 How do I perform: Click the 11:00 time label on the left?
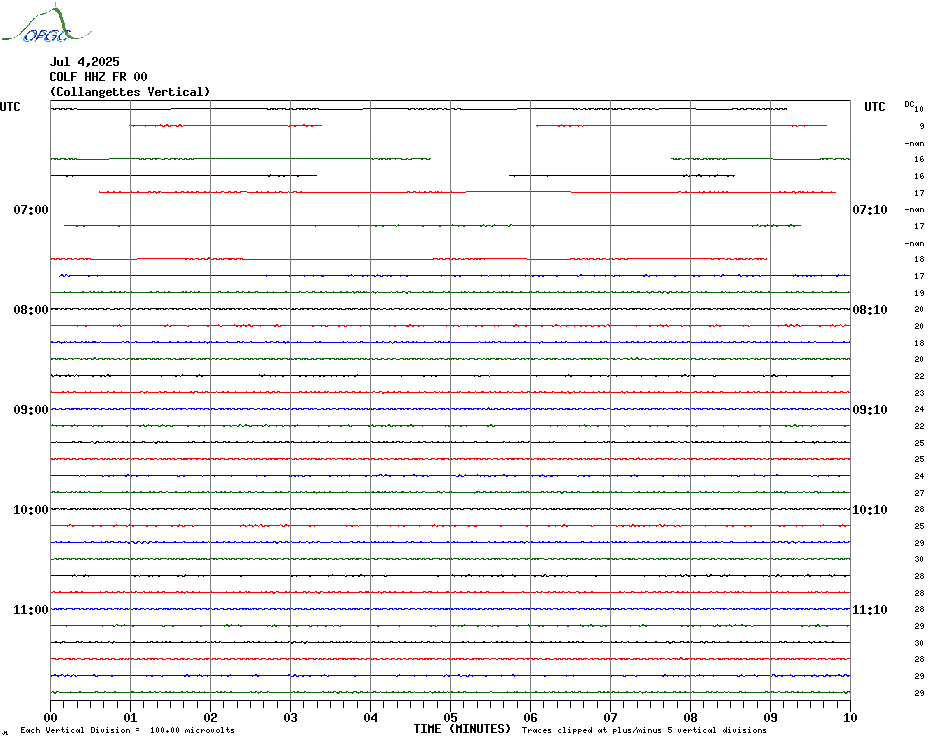pyautogui.click(x=31, y=610)
